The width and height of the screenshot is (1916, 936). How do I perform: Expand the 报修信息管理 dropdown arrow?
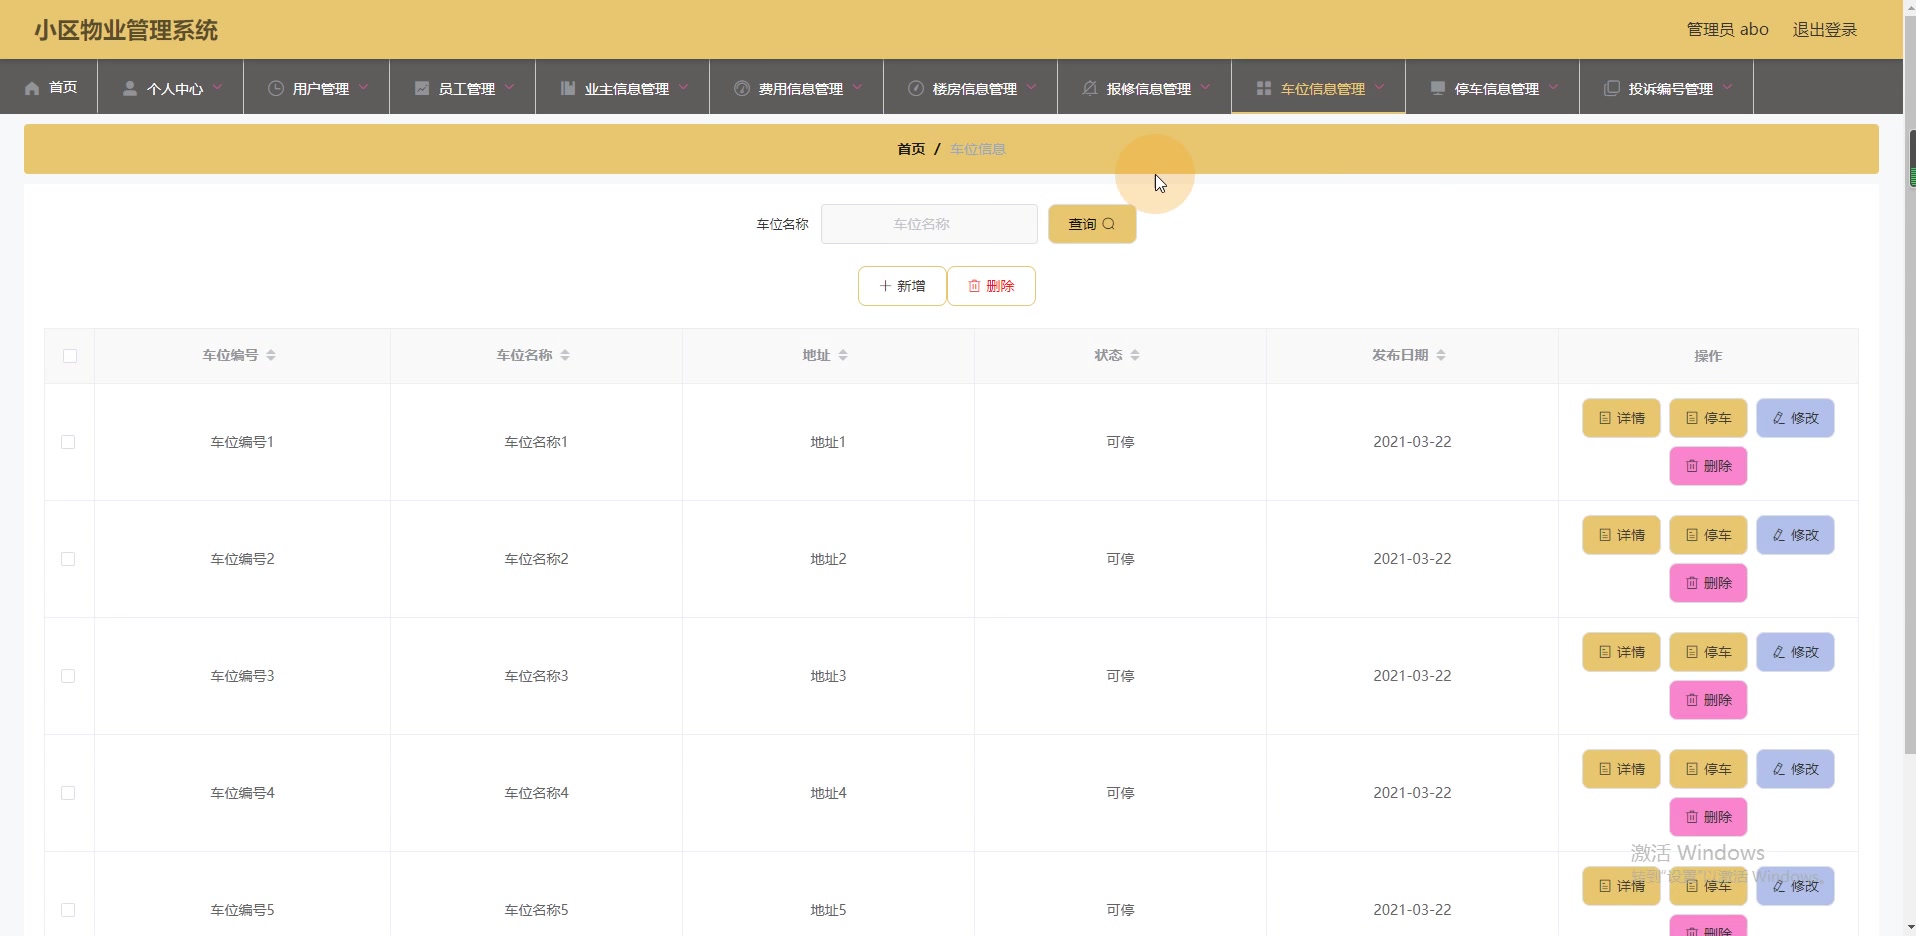[1205, 87]
